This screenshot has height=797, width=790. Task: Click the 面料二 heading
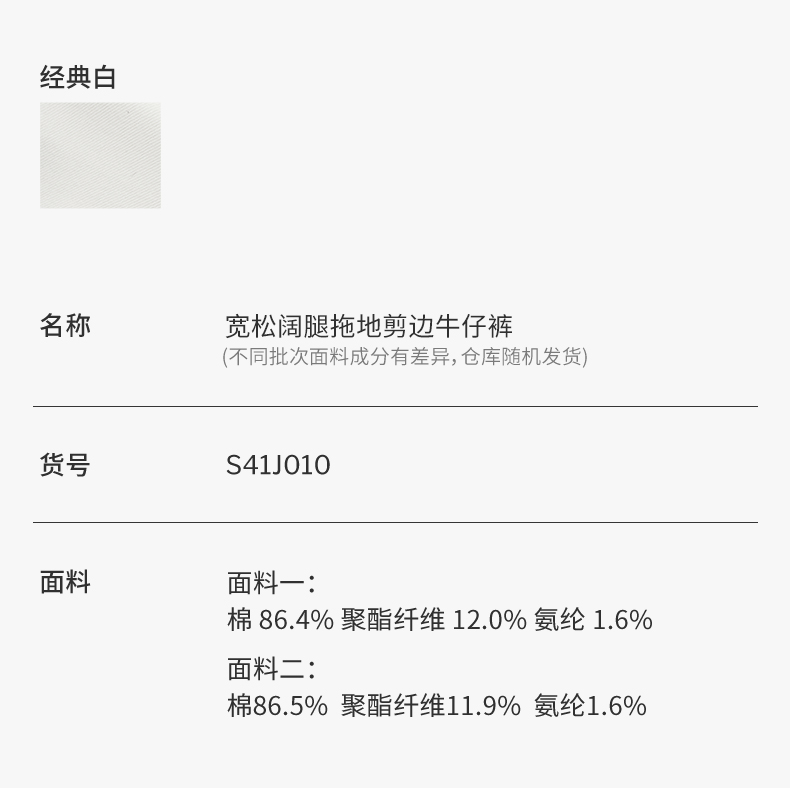click(x=271, y=669)
